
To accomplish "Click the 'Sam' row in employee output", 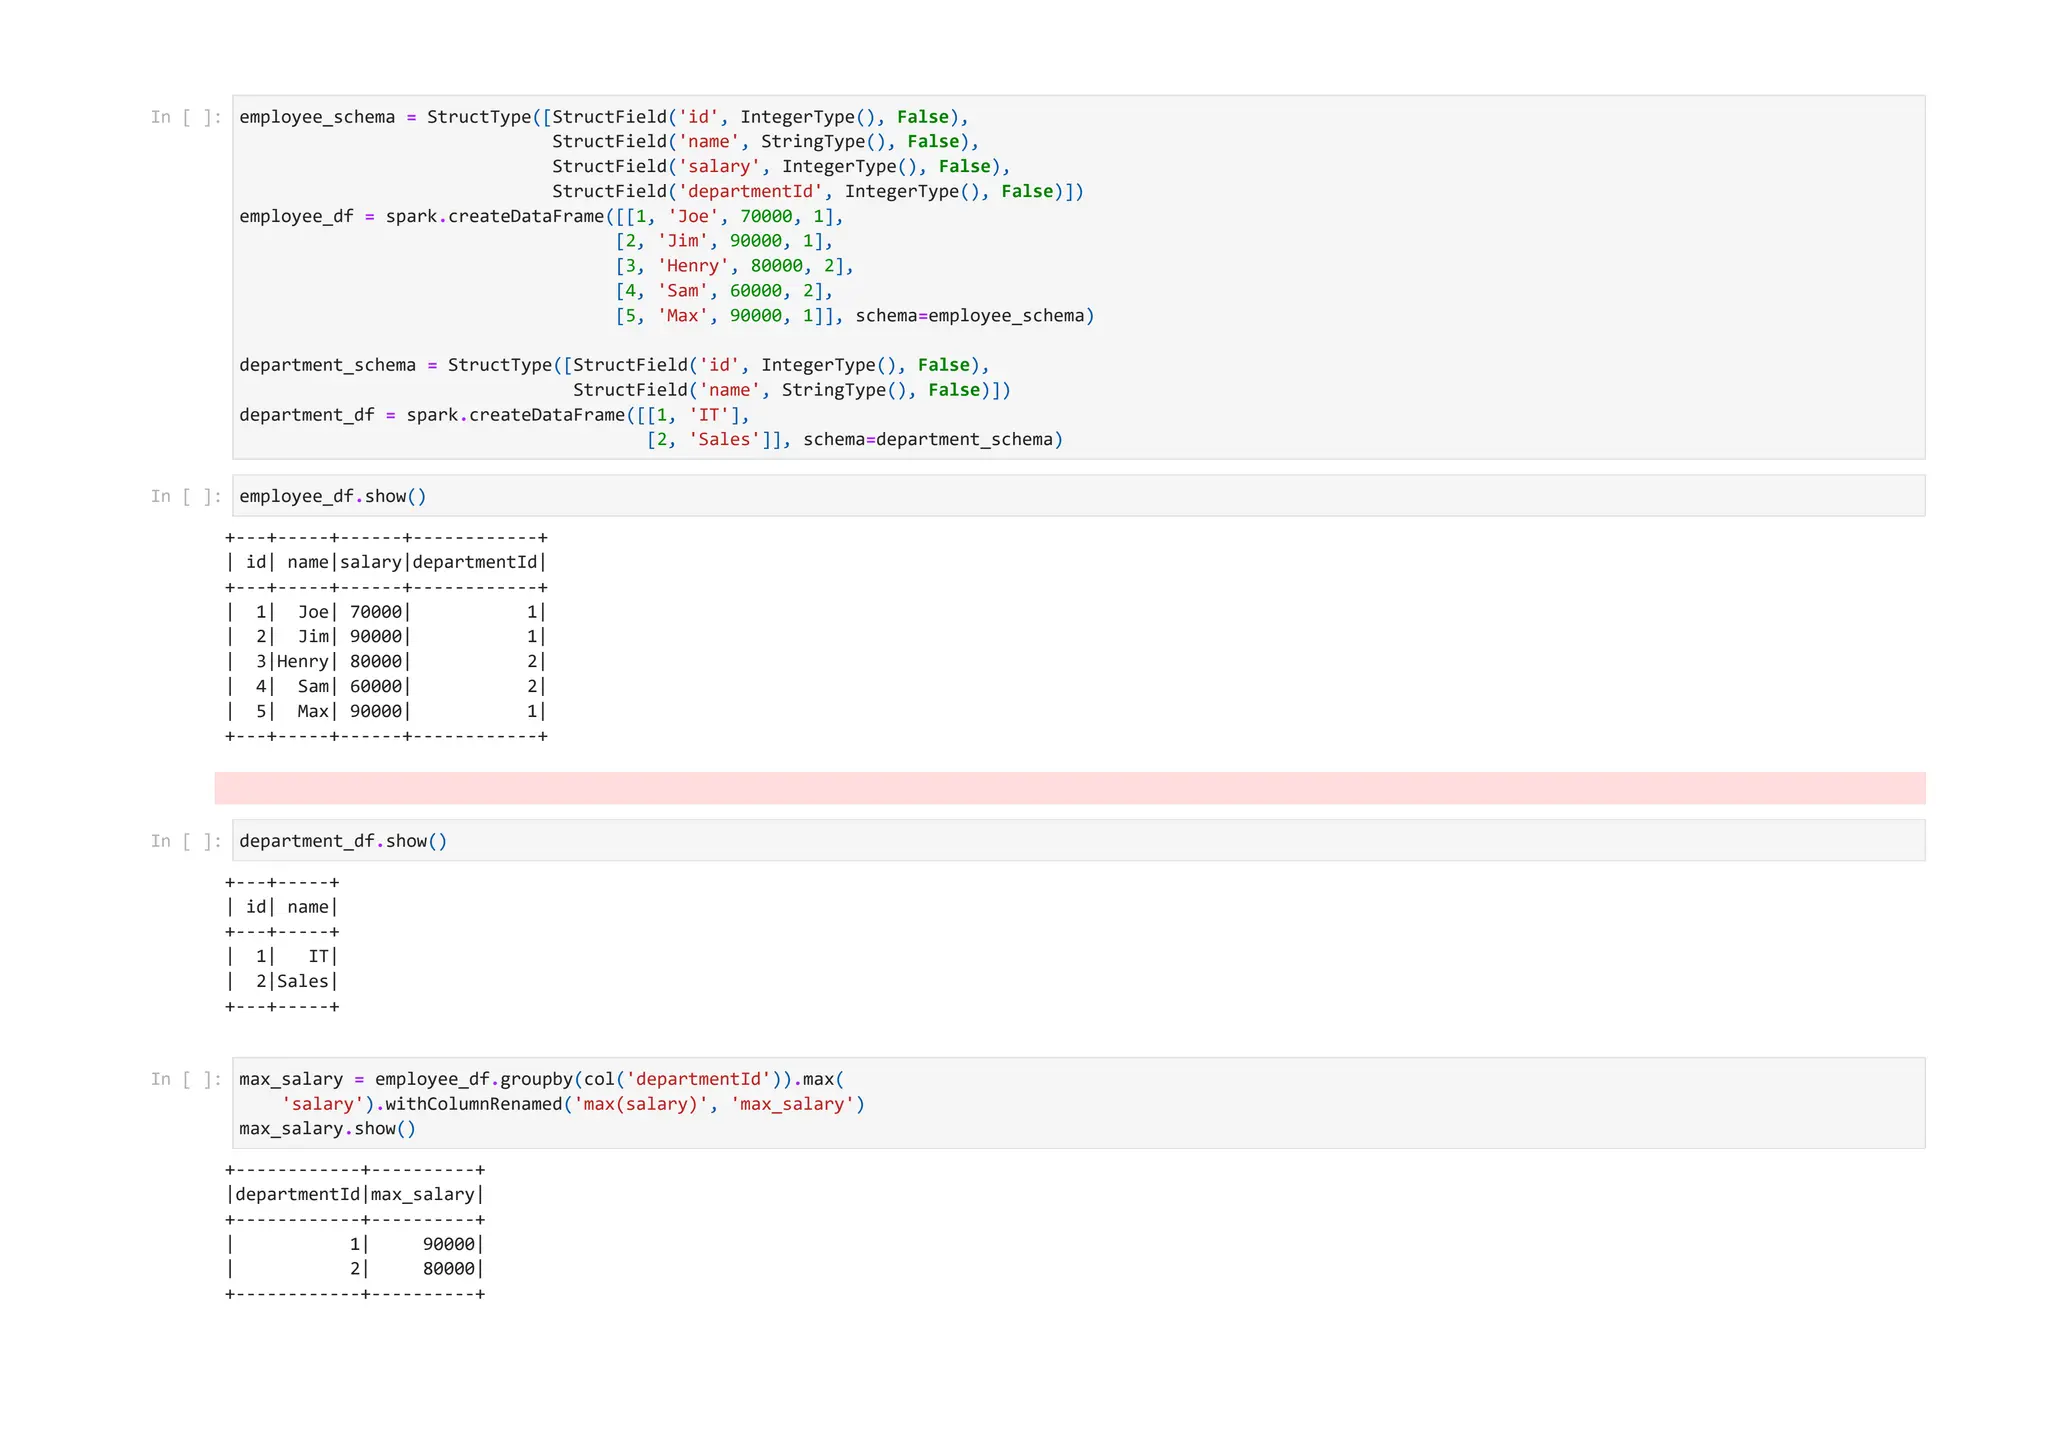I will tap(386, 686).
